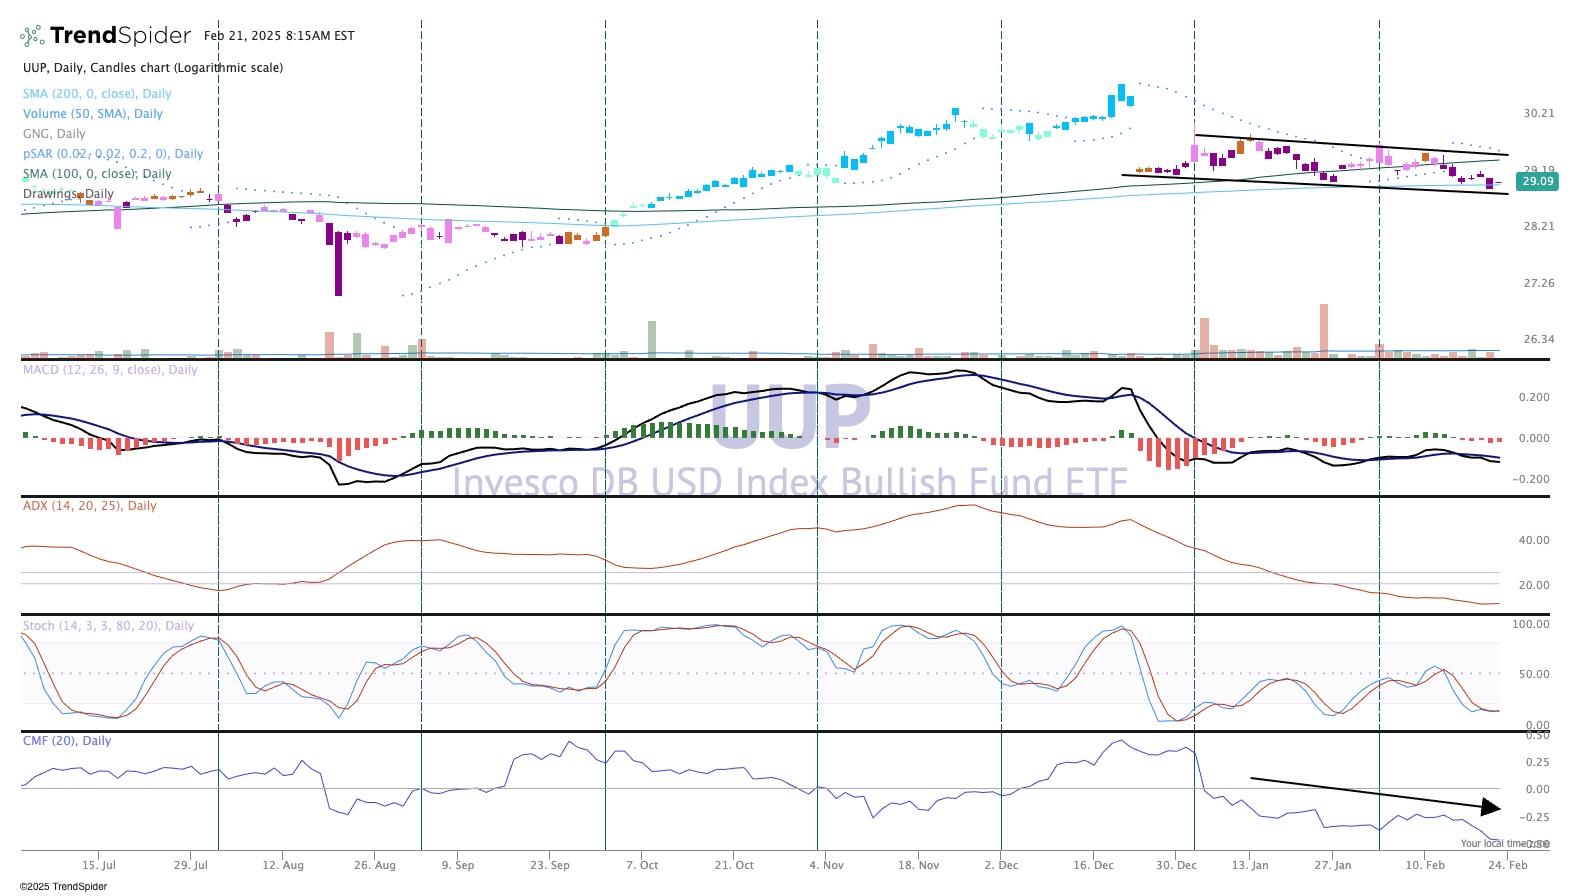
Task: Open the ADX (14, 20, 25) panel label
Action: click(x=89, y=506)
